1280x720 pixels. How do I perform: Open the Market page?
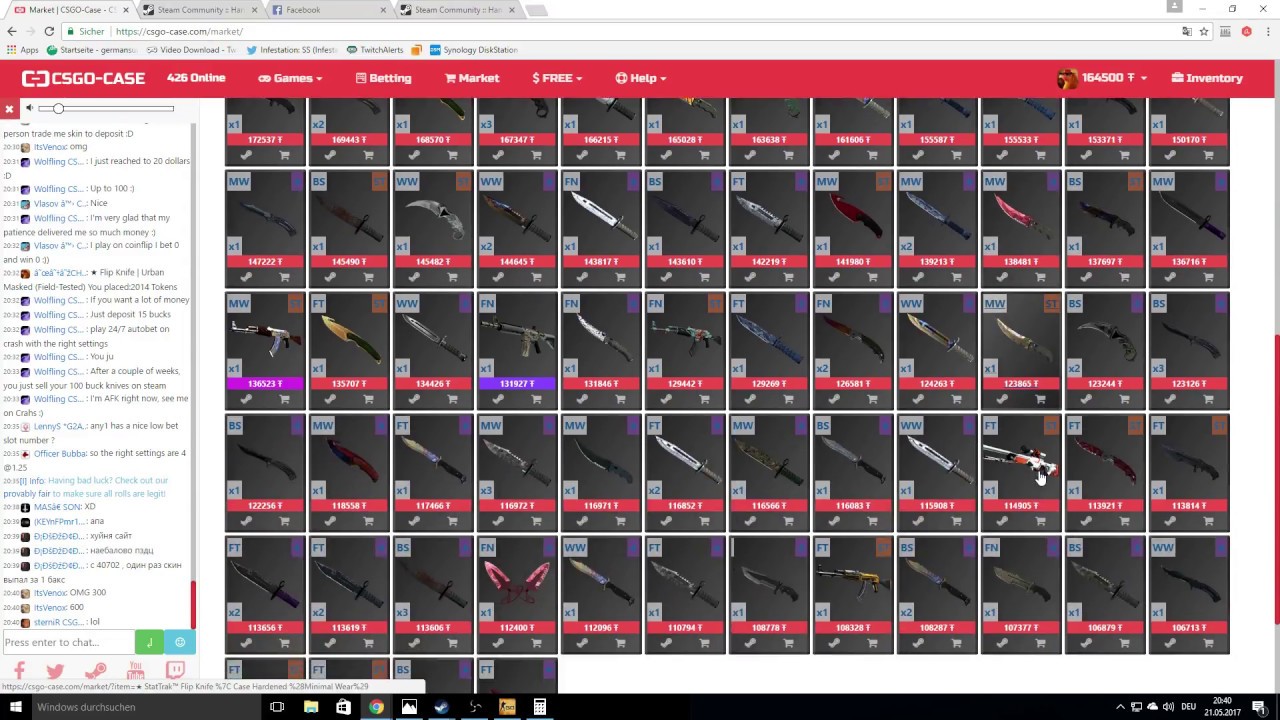(x=472, y=78)
